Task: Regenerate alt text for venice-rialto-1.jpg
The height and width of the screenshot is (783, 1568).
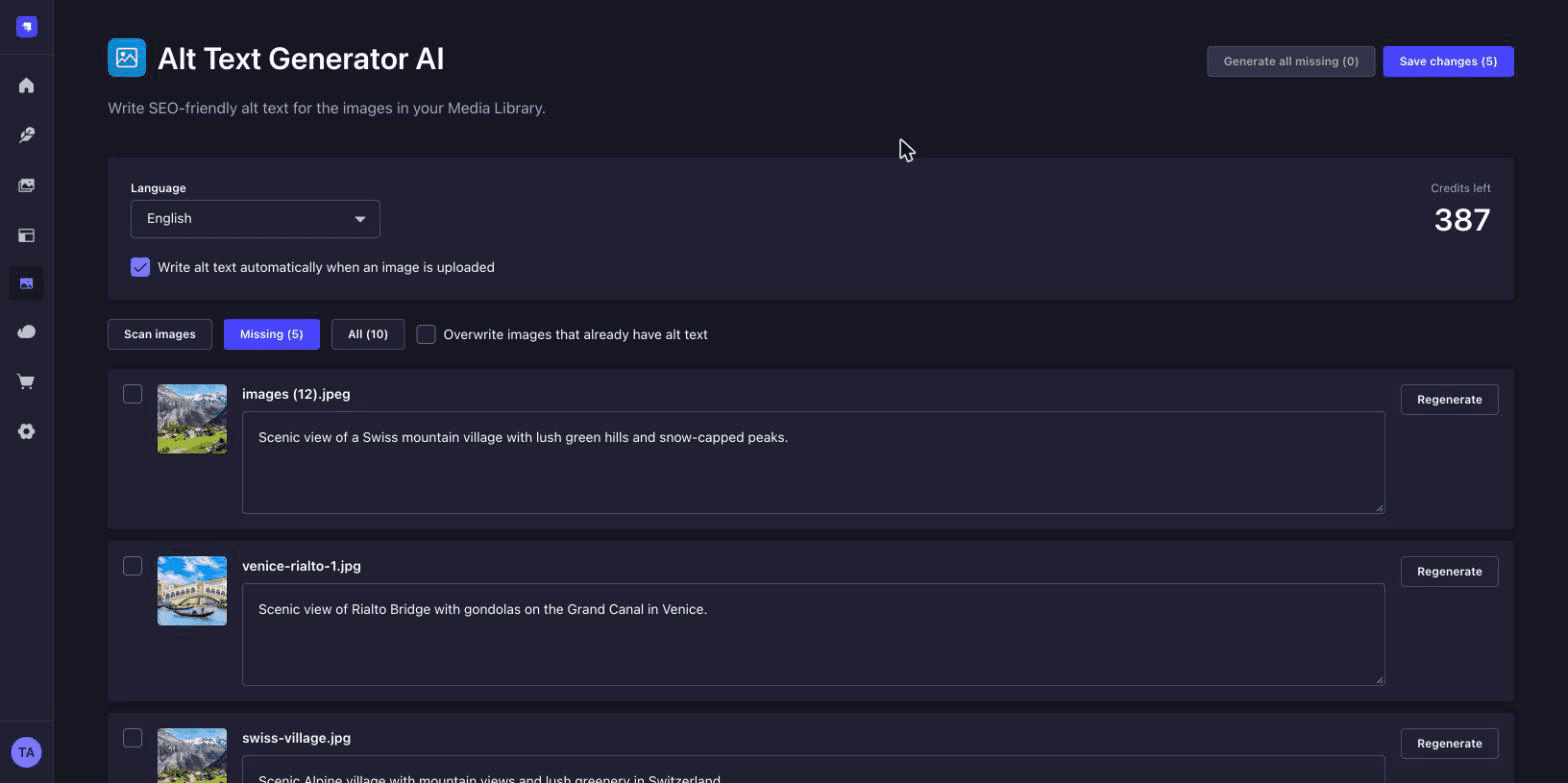Action: point(1449,571)
